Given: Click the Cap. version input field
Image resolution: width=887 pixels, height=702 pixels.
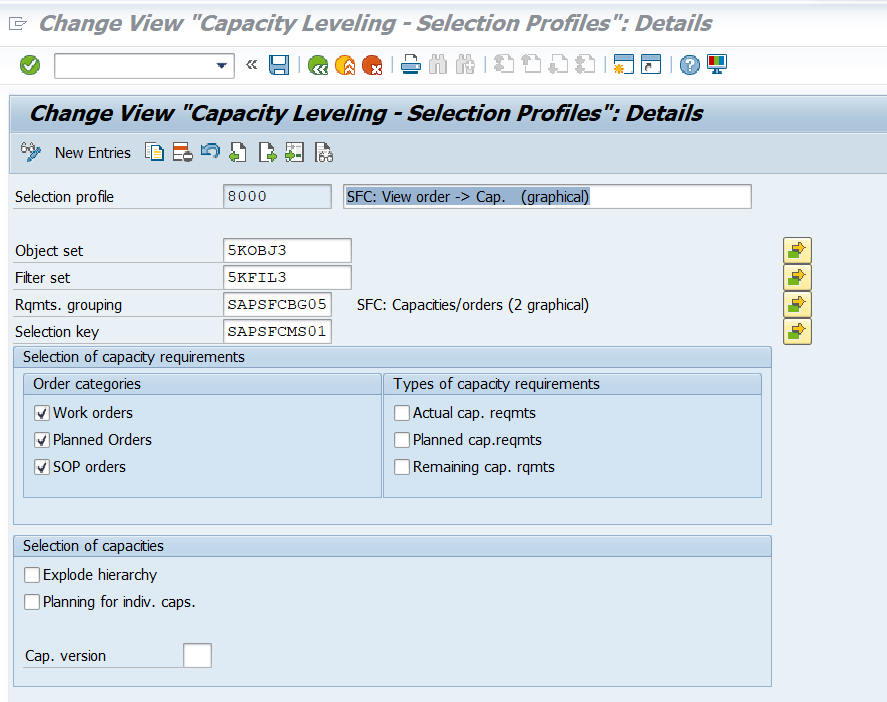Looking at the screenshot, I should (197, 655).
